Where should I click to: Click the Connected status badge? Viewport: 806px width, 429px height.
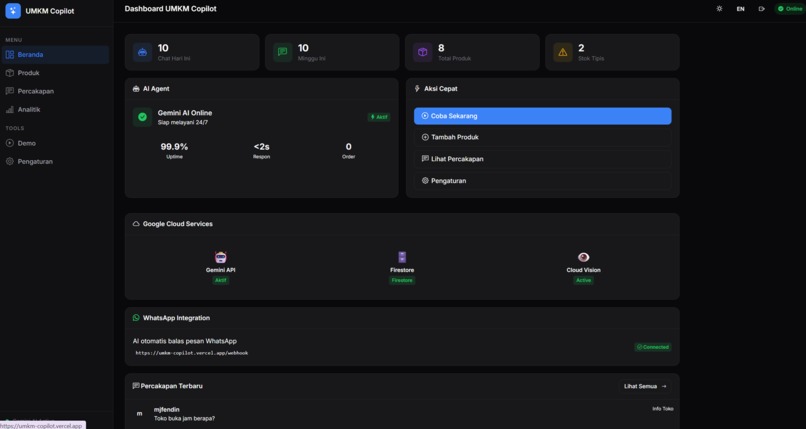[653, 347]
